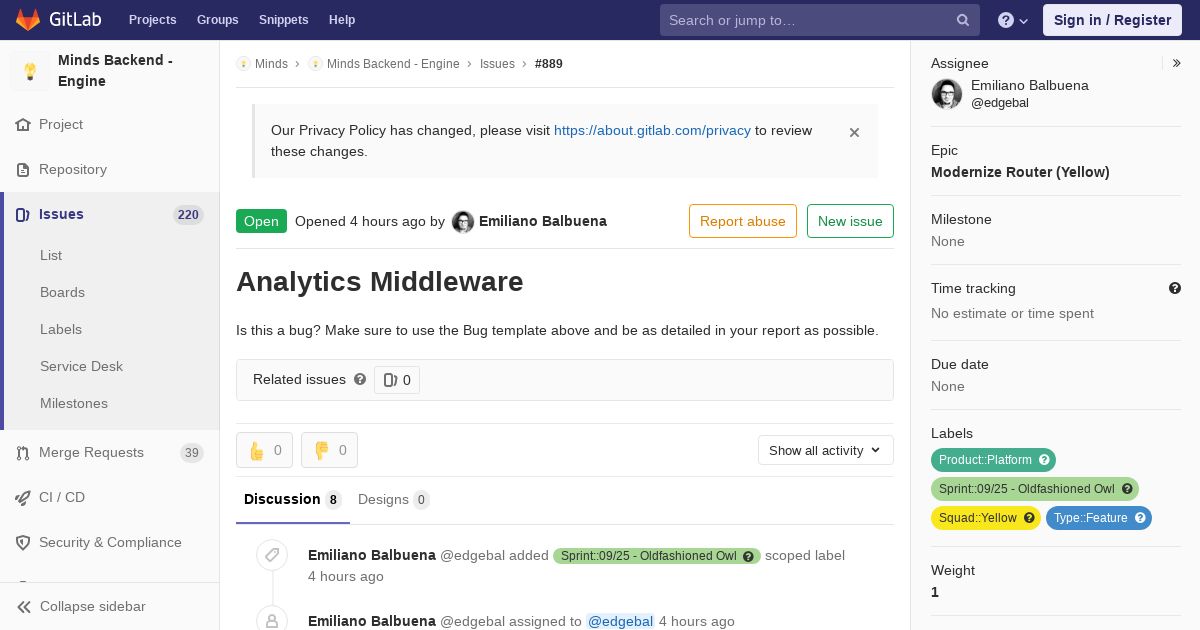
Task: Click the @edgebal mention link
Action: (620, 621)
